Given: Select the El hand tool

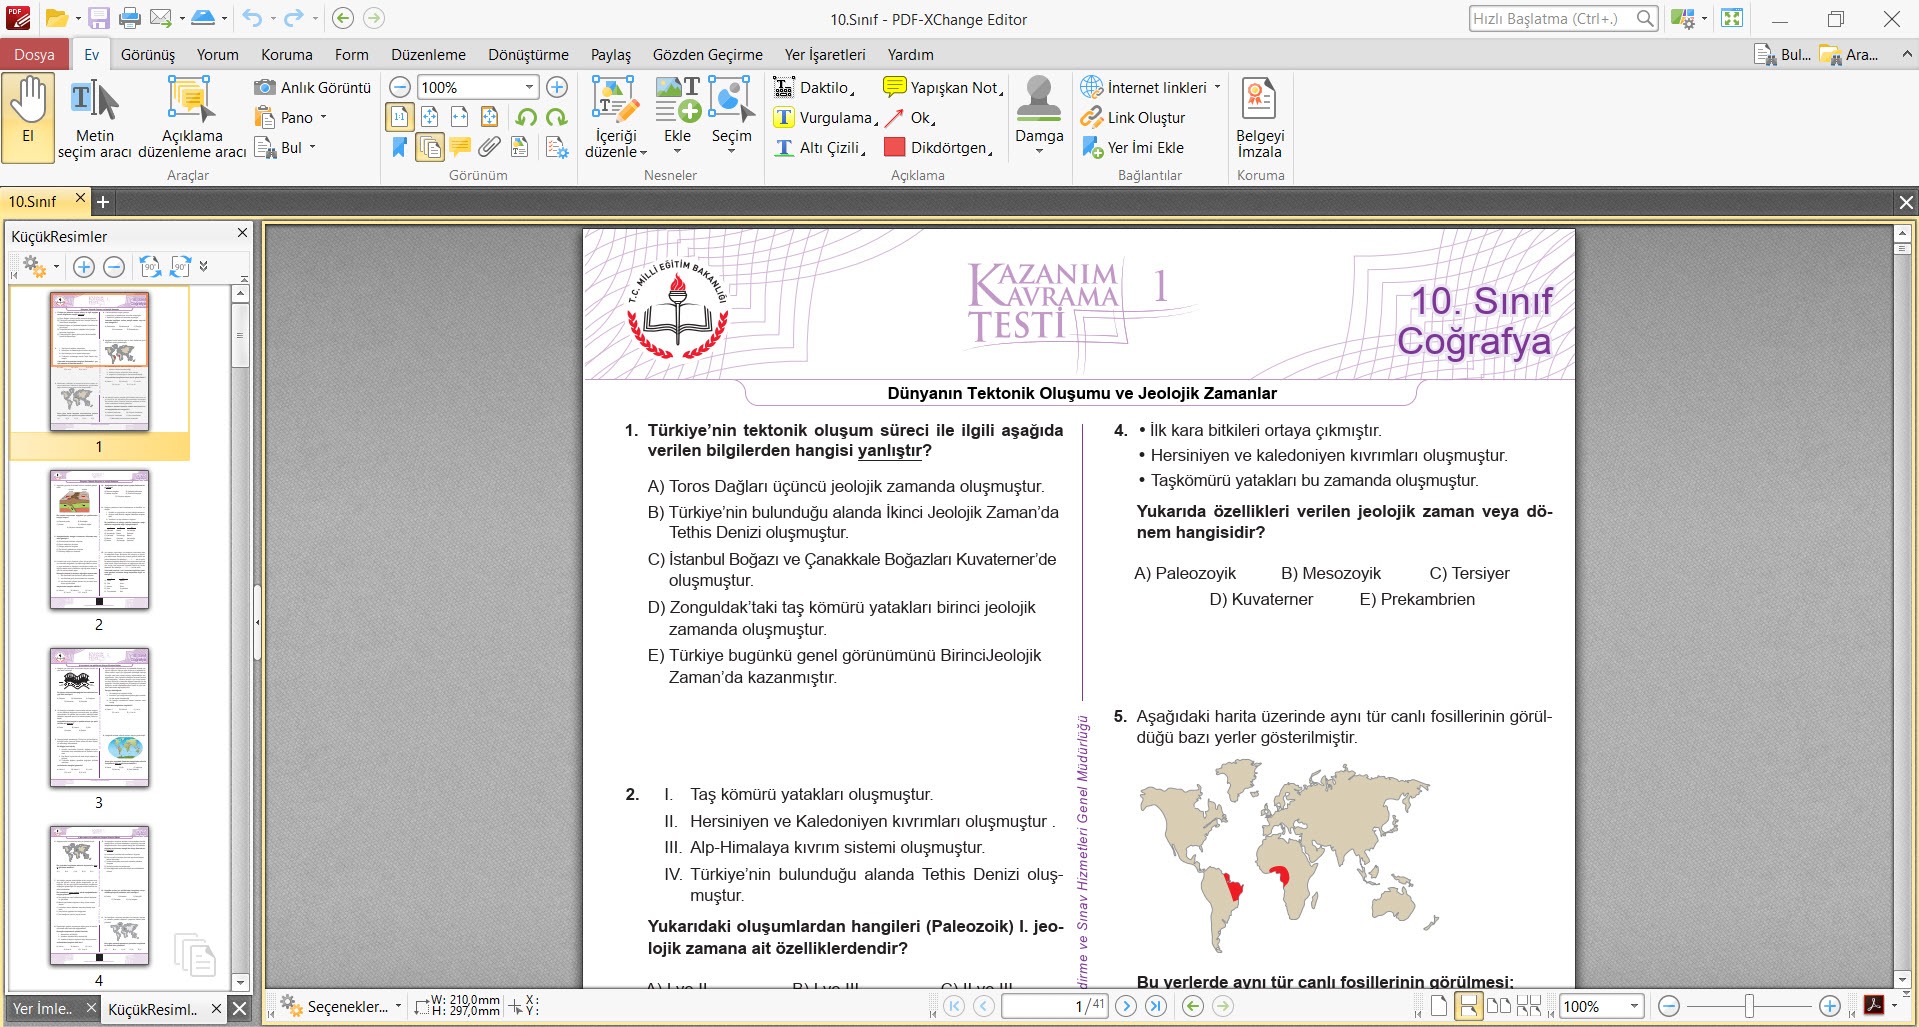Looking at the screenshot, I should [28, 117].
